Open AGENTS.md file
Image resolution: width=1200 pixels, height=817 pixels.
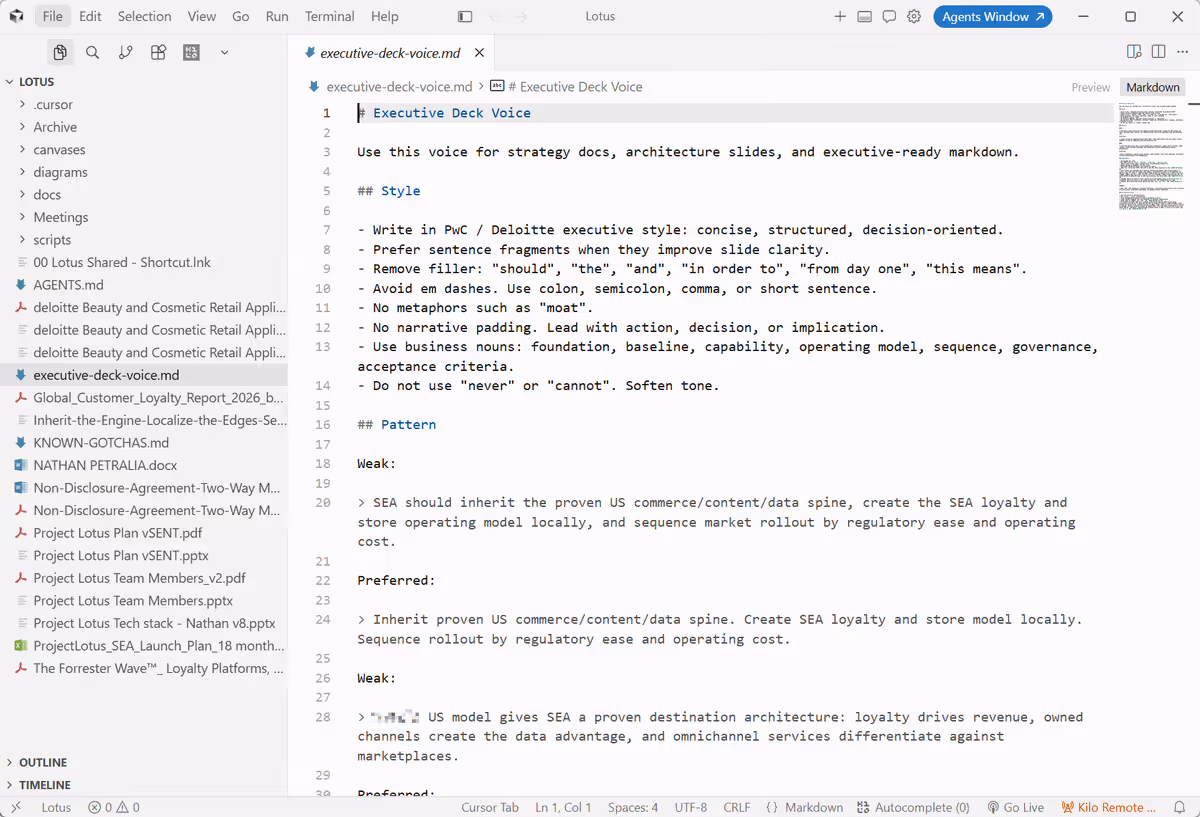[144, 285]
